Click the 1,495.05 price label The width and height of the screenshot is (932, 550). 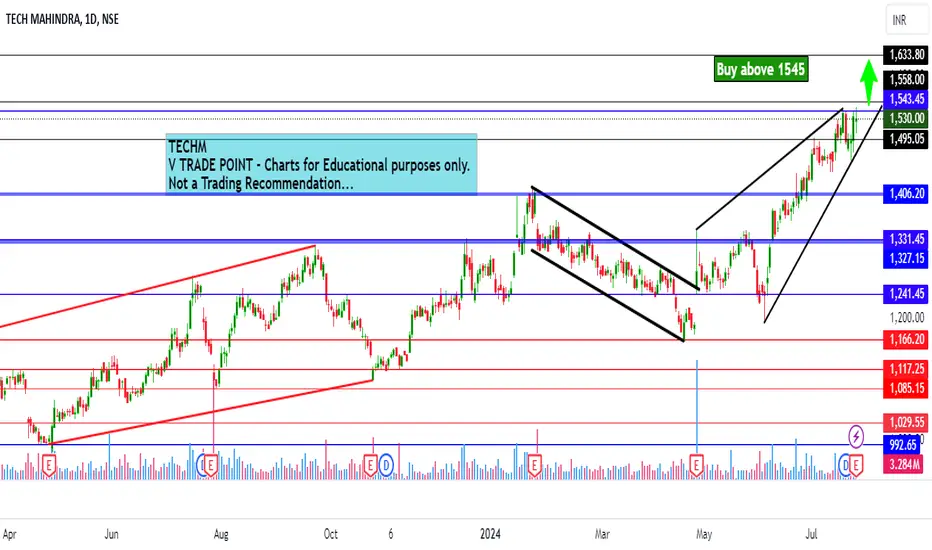pos(906,139)
